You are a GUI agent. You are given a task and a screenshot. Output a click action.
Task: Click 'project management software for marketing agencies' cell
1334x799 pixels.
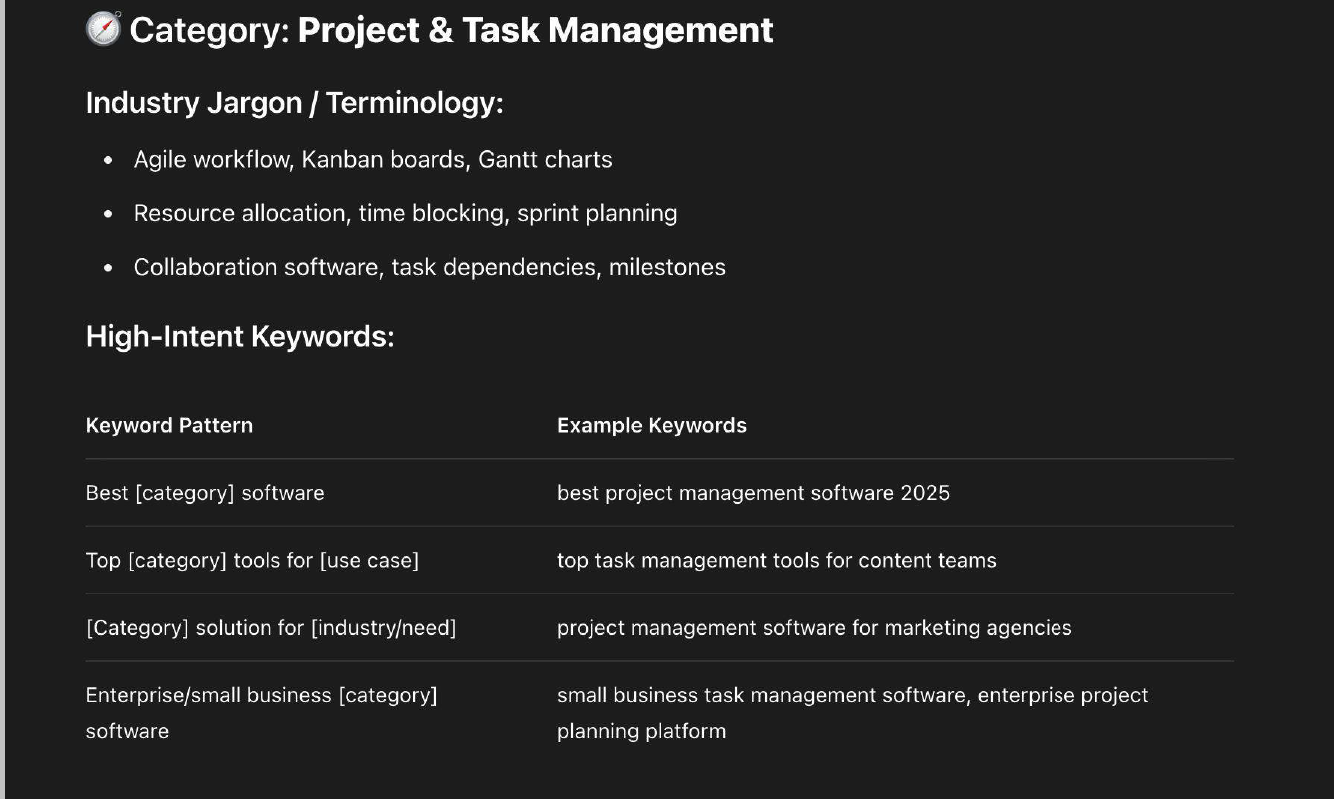pos(814,628)
